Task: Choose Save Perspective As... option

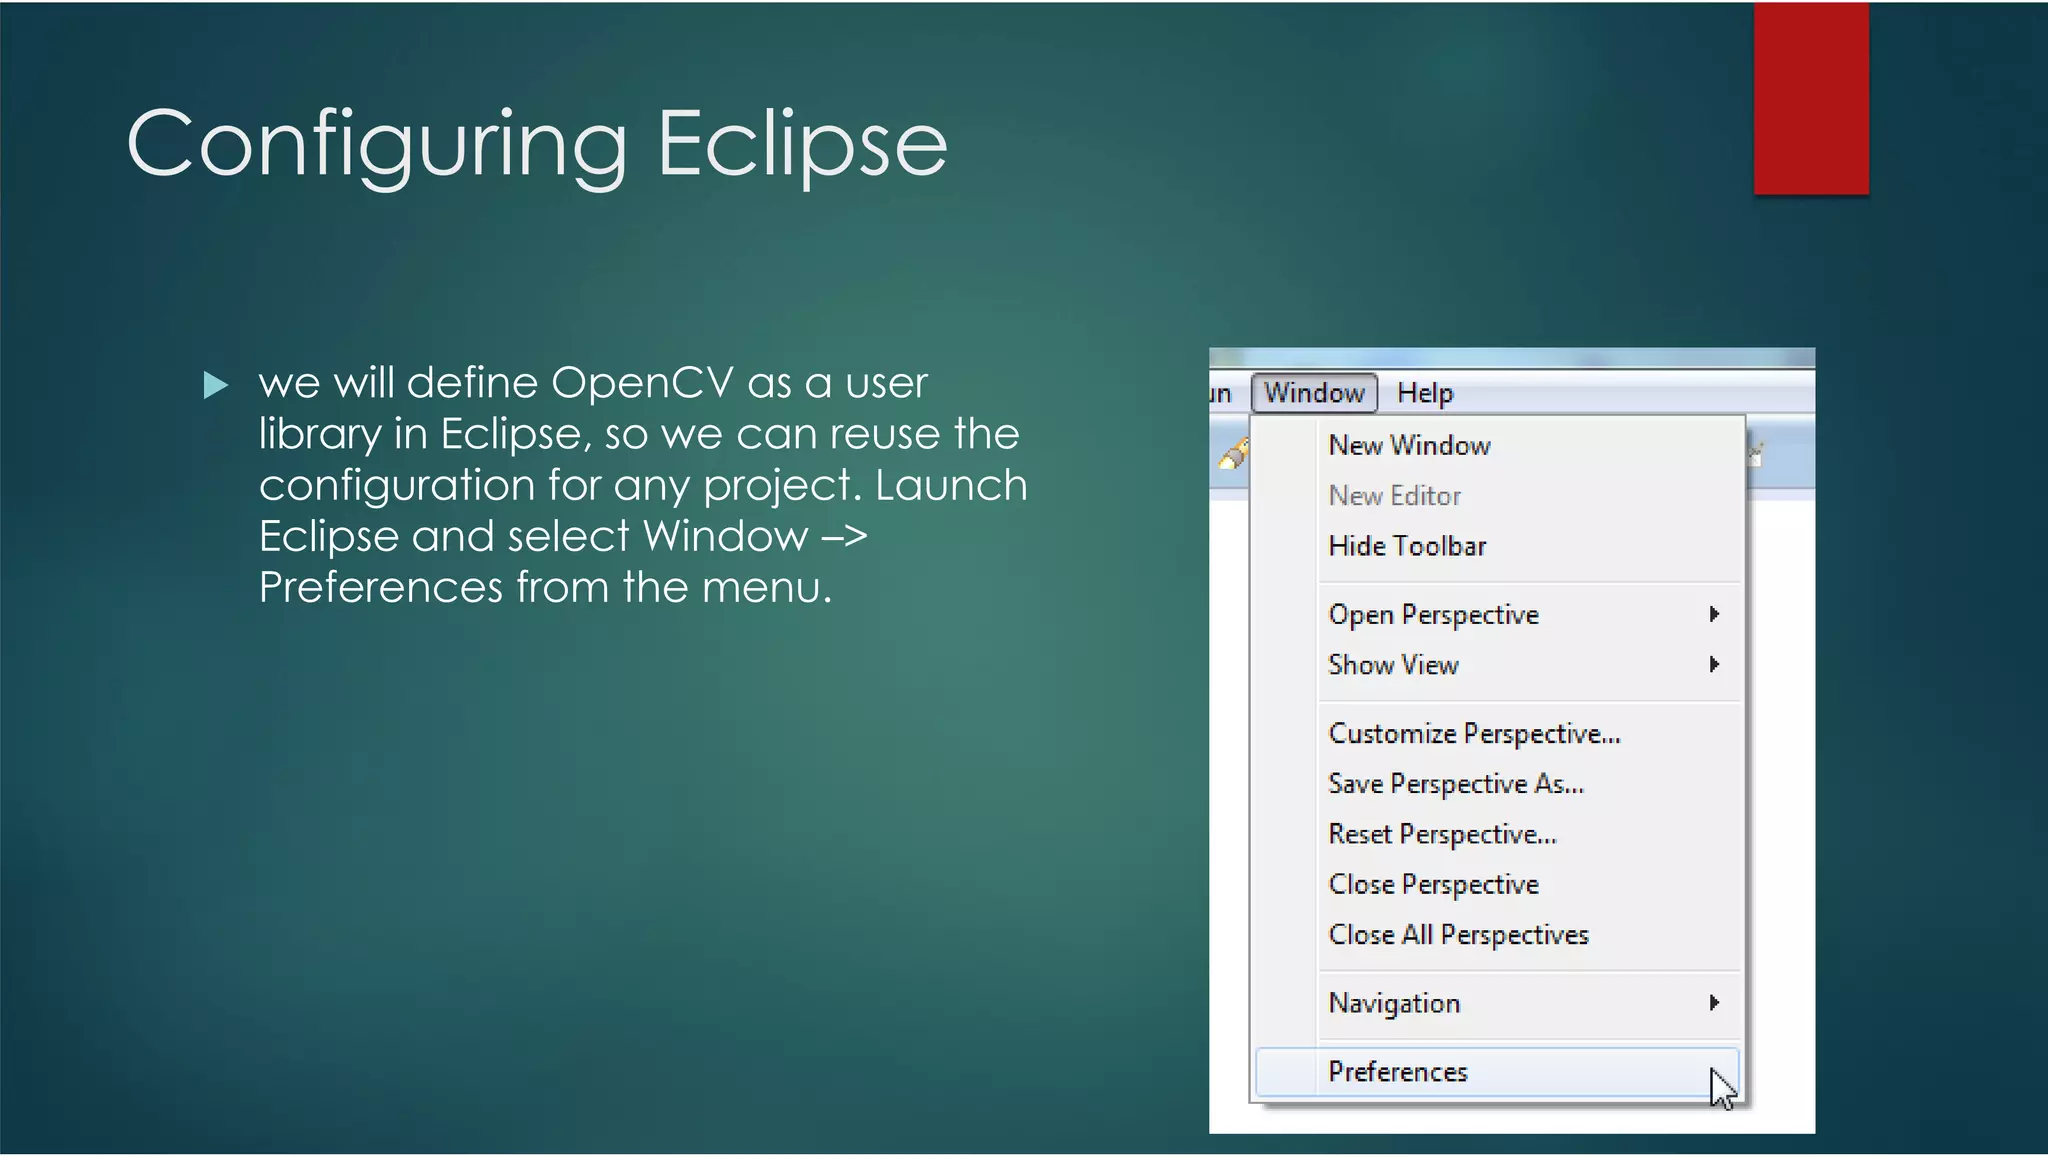Action: point(1456,784)
